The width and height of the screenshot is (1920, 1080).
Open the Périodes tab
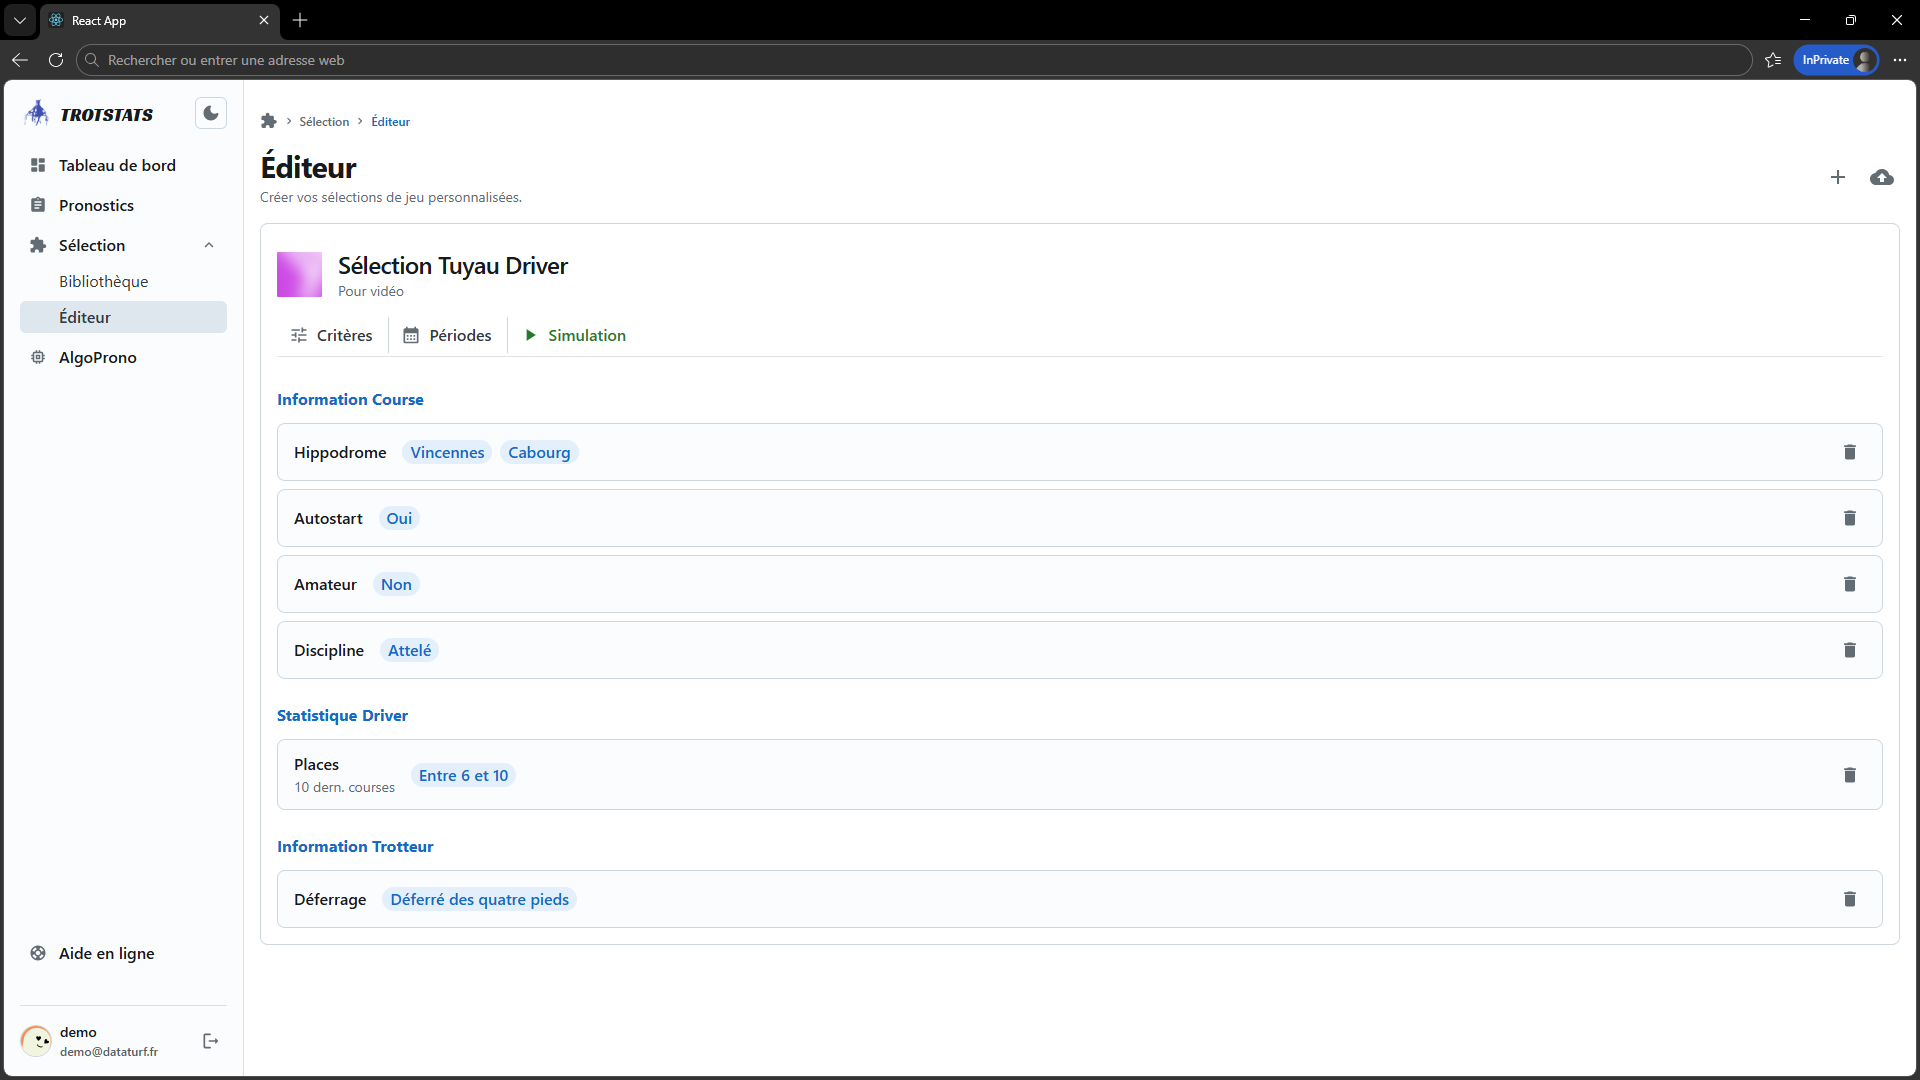click(447, 335)
